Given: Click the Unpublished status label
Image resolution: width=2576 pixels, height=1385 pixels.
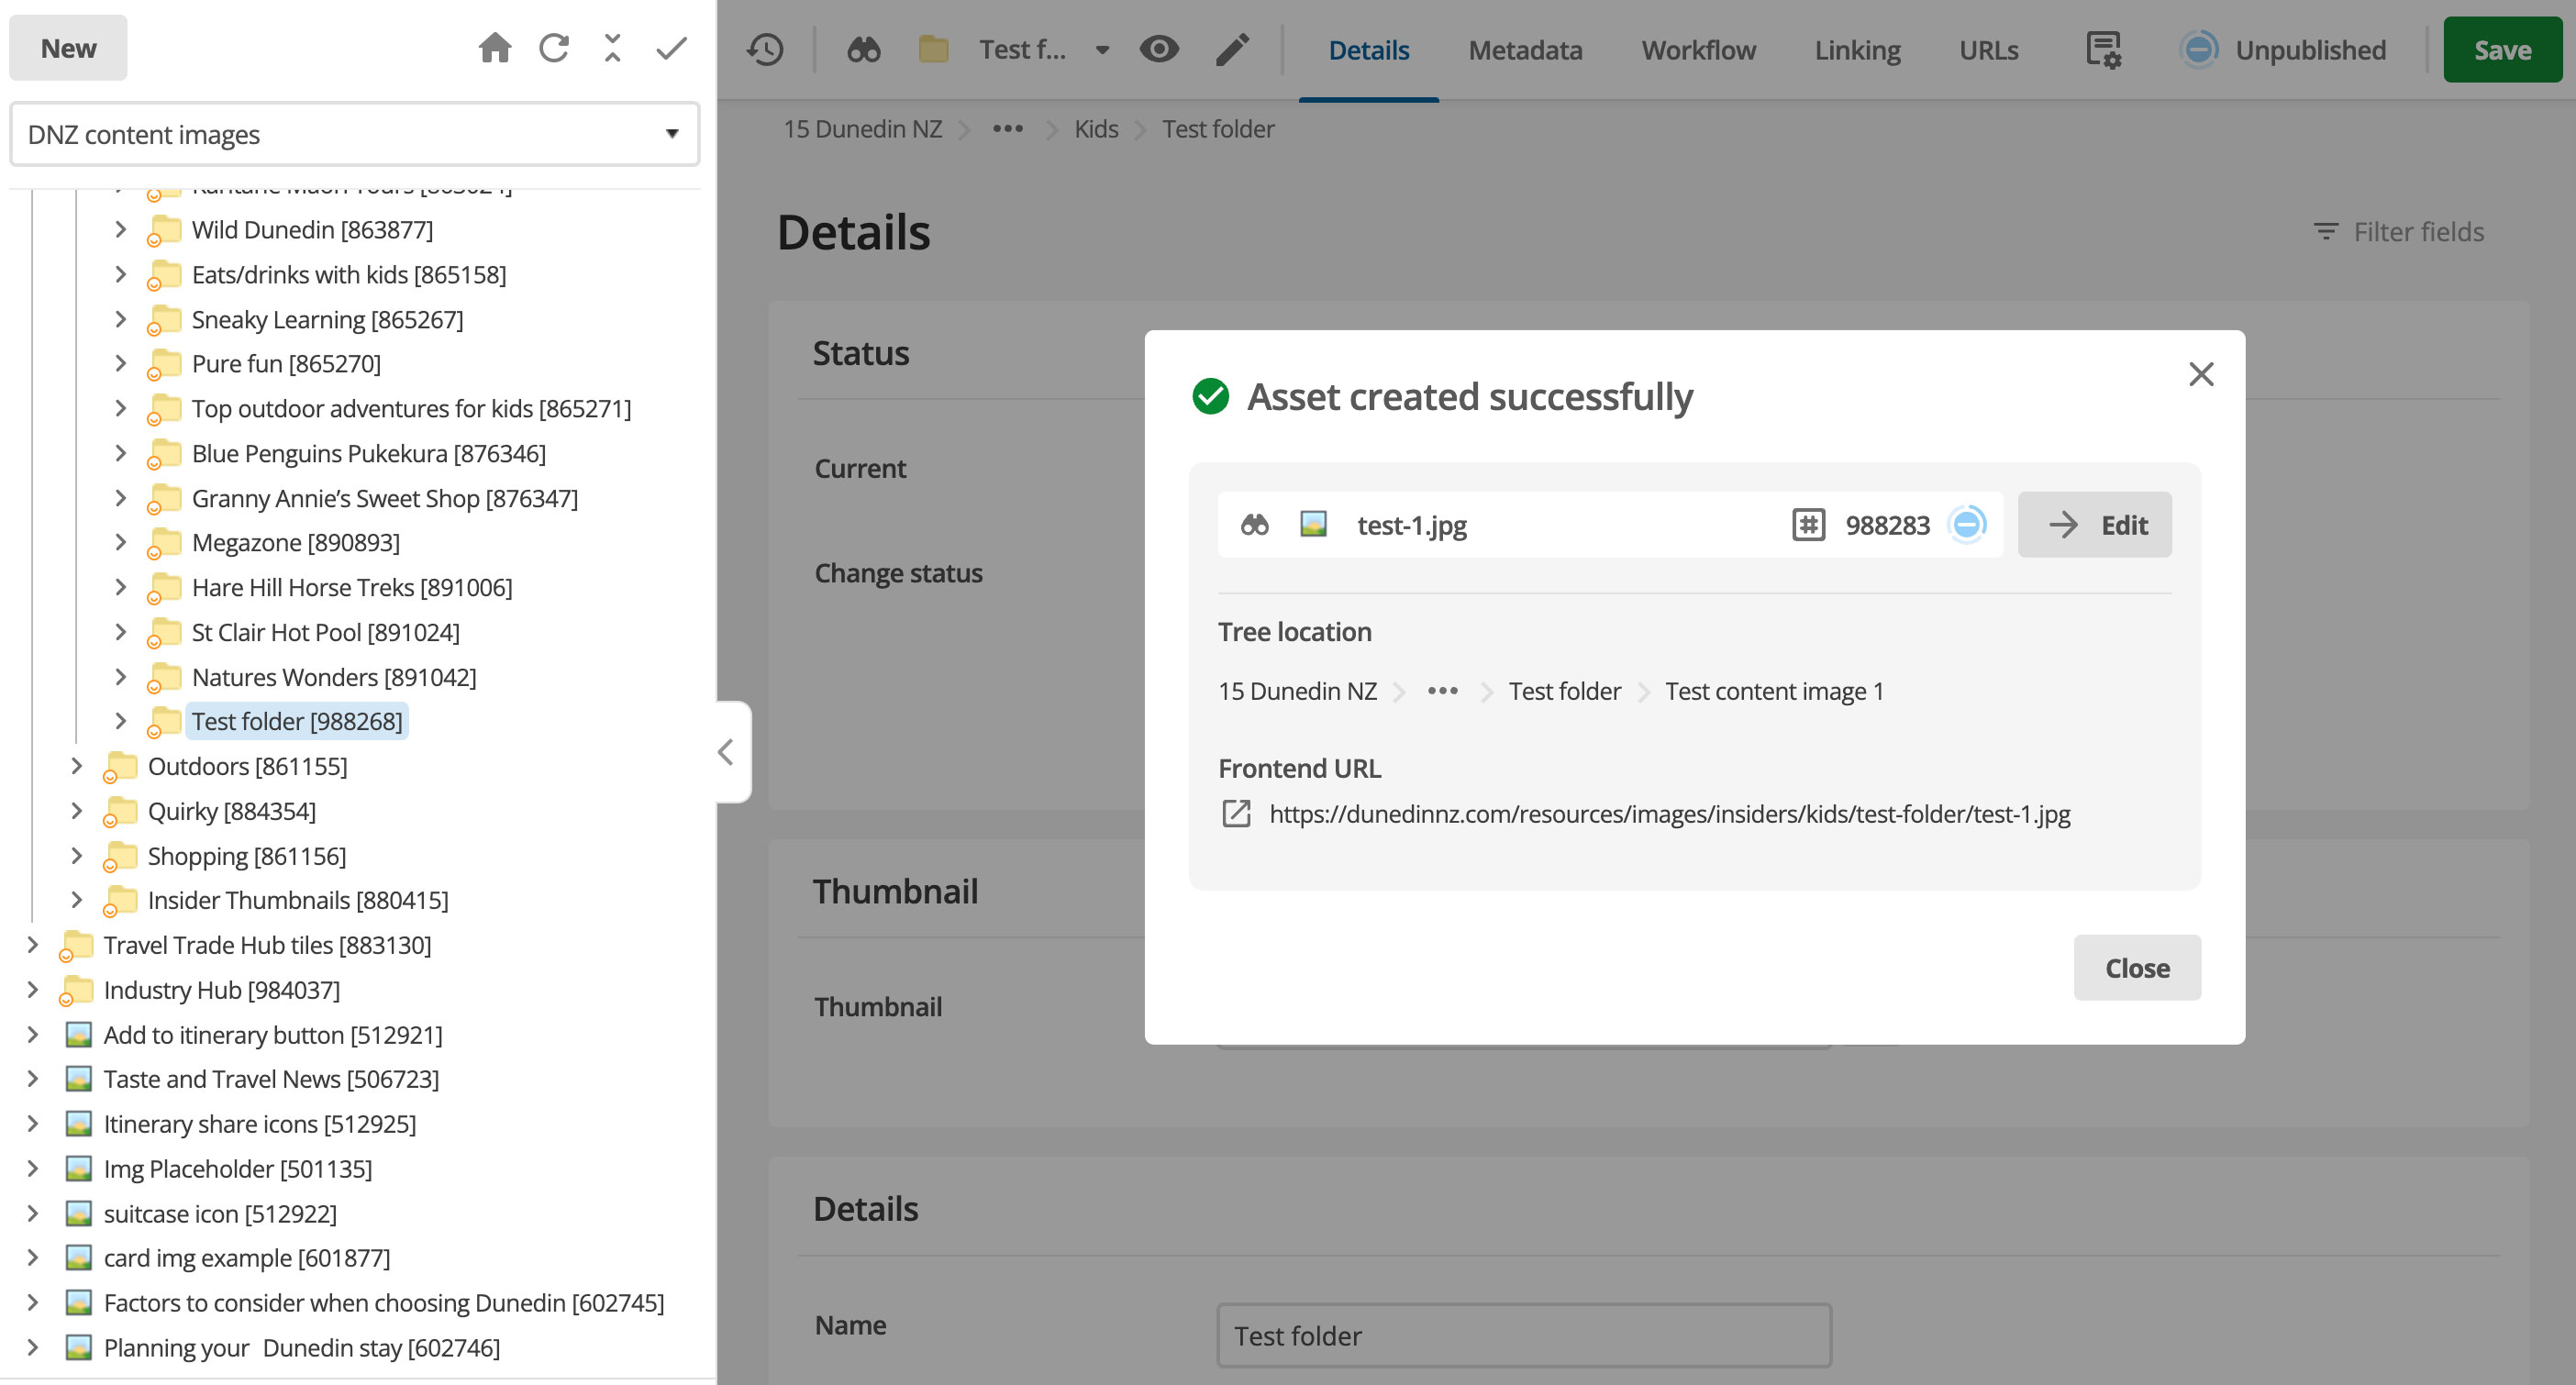Looking at the screenshot, I should click(x=2310, y=50).
